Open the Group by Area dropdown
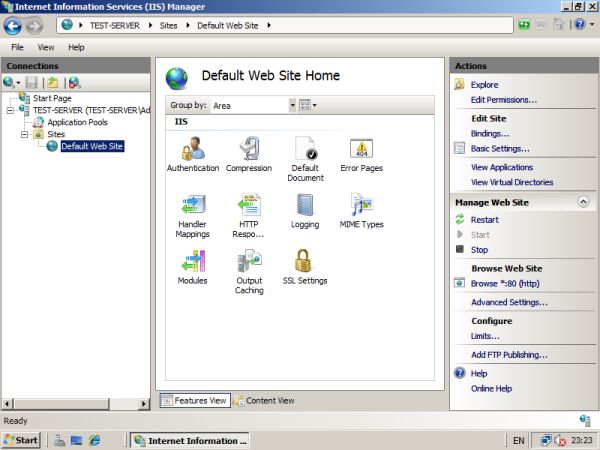This screenshot has height=450, width=600. tap(292, 105)
